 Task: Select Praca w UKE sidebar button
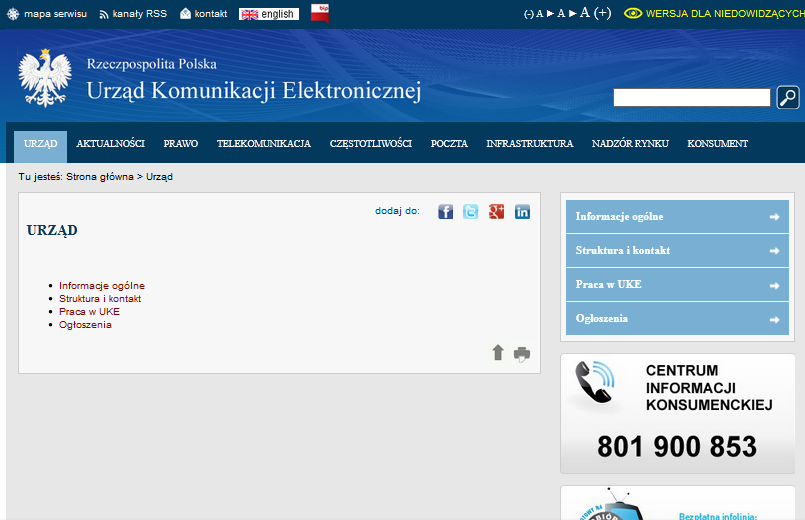[x=677, y=284]
